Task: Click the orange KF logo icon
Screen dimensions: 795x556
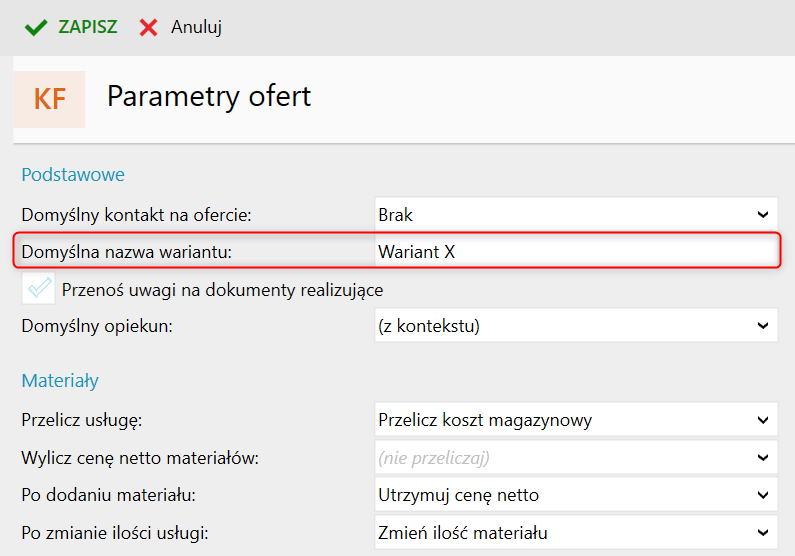Action: pos(50,98)
